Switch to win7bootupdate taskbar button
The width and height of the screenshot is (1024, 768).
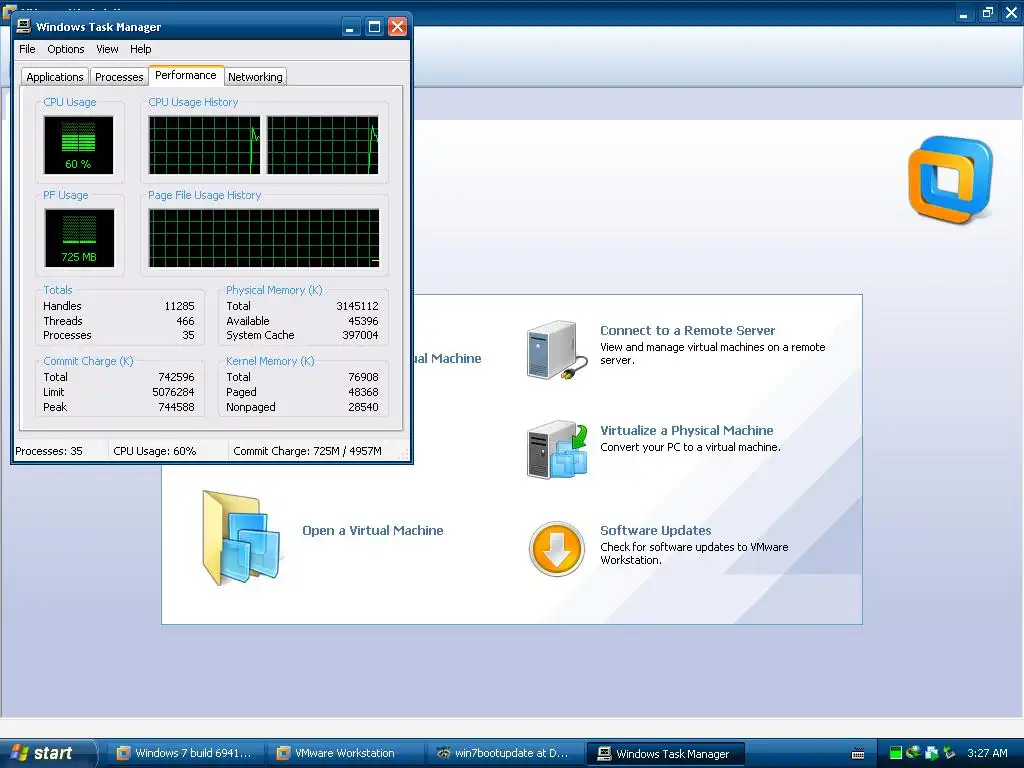[x=505, y=753]
